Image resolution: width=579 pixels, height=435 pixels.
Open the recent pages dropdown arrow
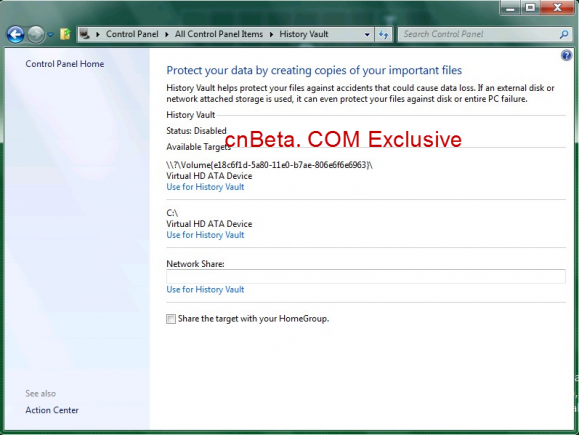(51, 35)
